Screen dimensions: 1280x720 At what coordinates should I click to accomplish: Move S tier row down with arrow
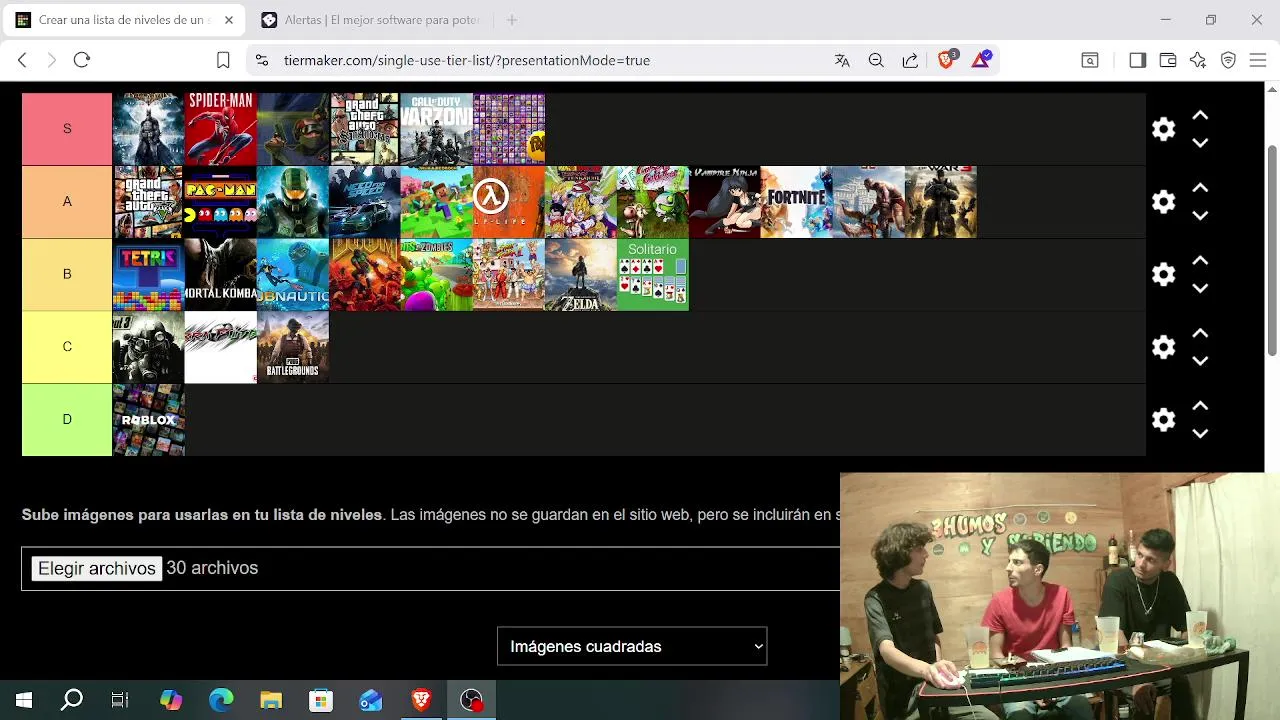pyautogui.click(x=1200, y=143)
